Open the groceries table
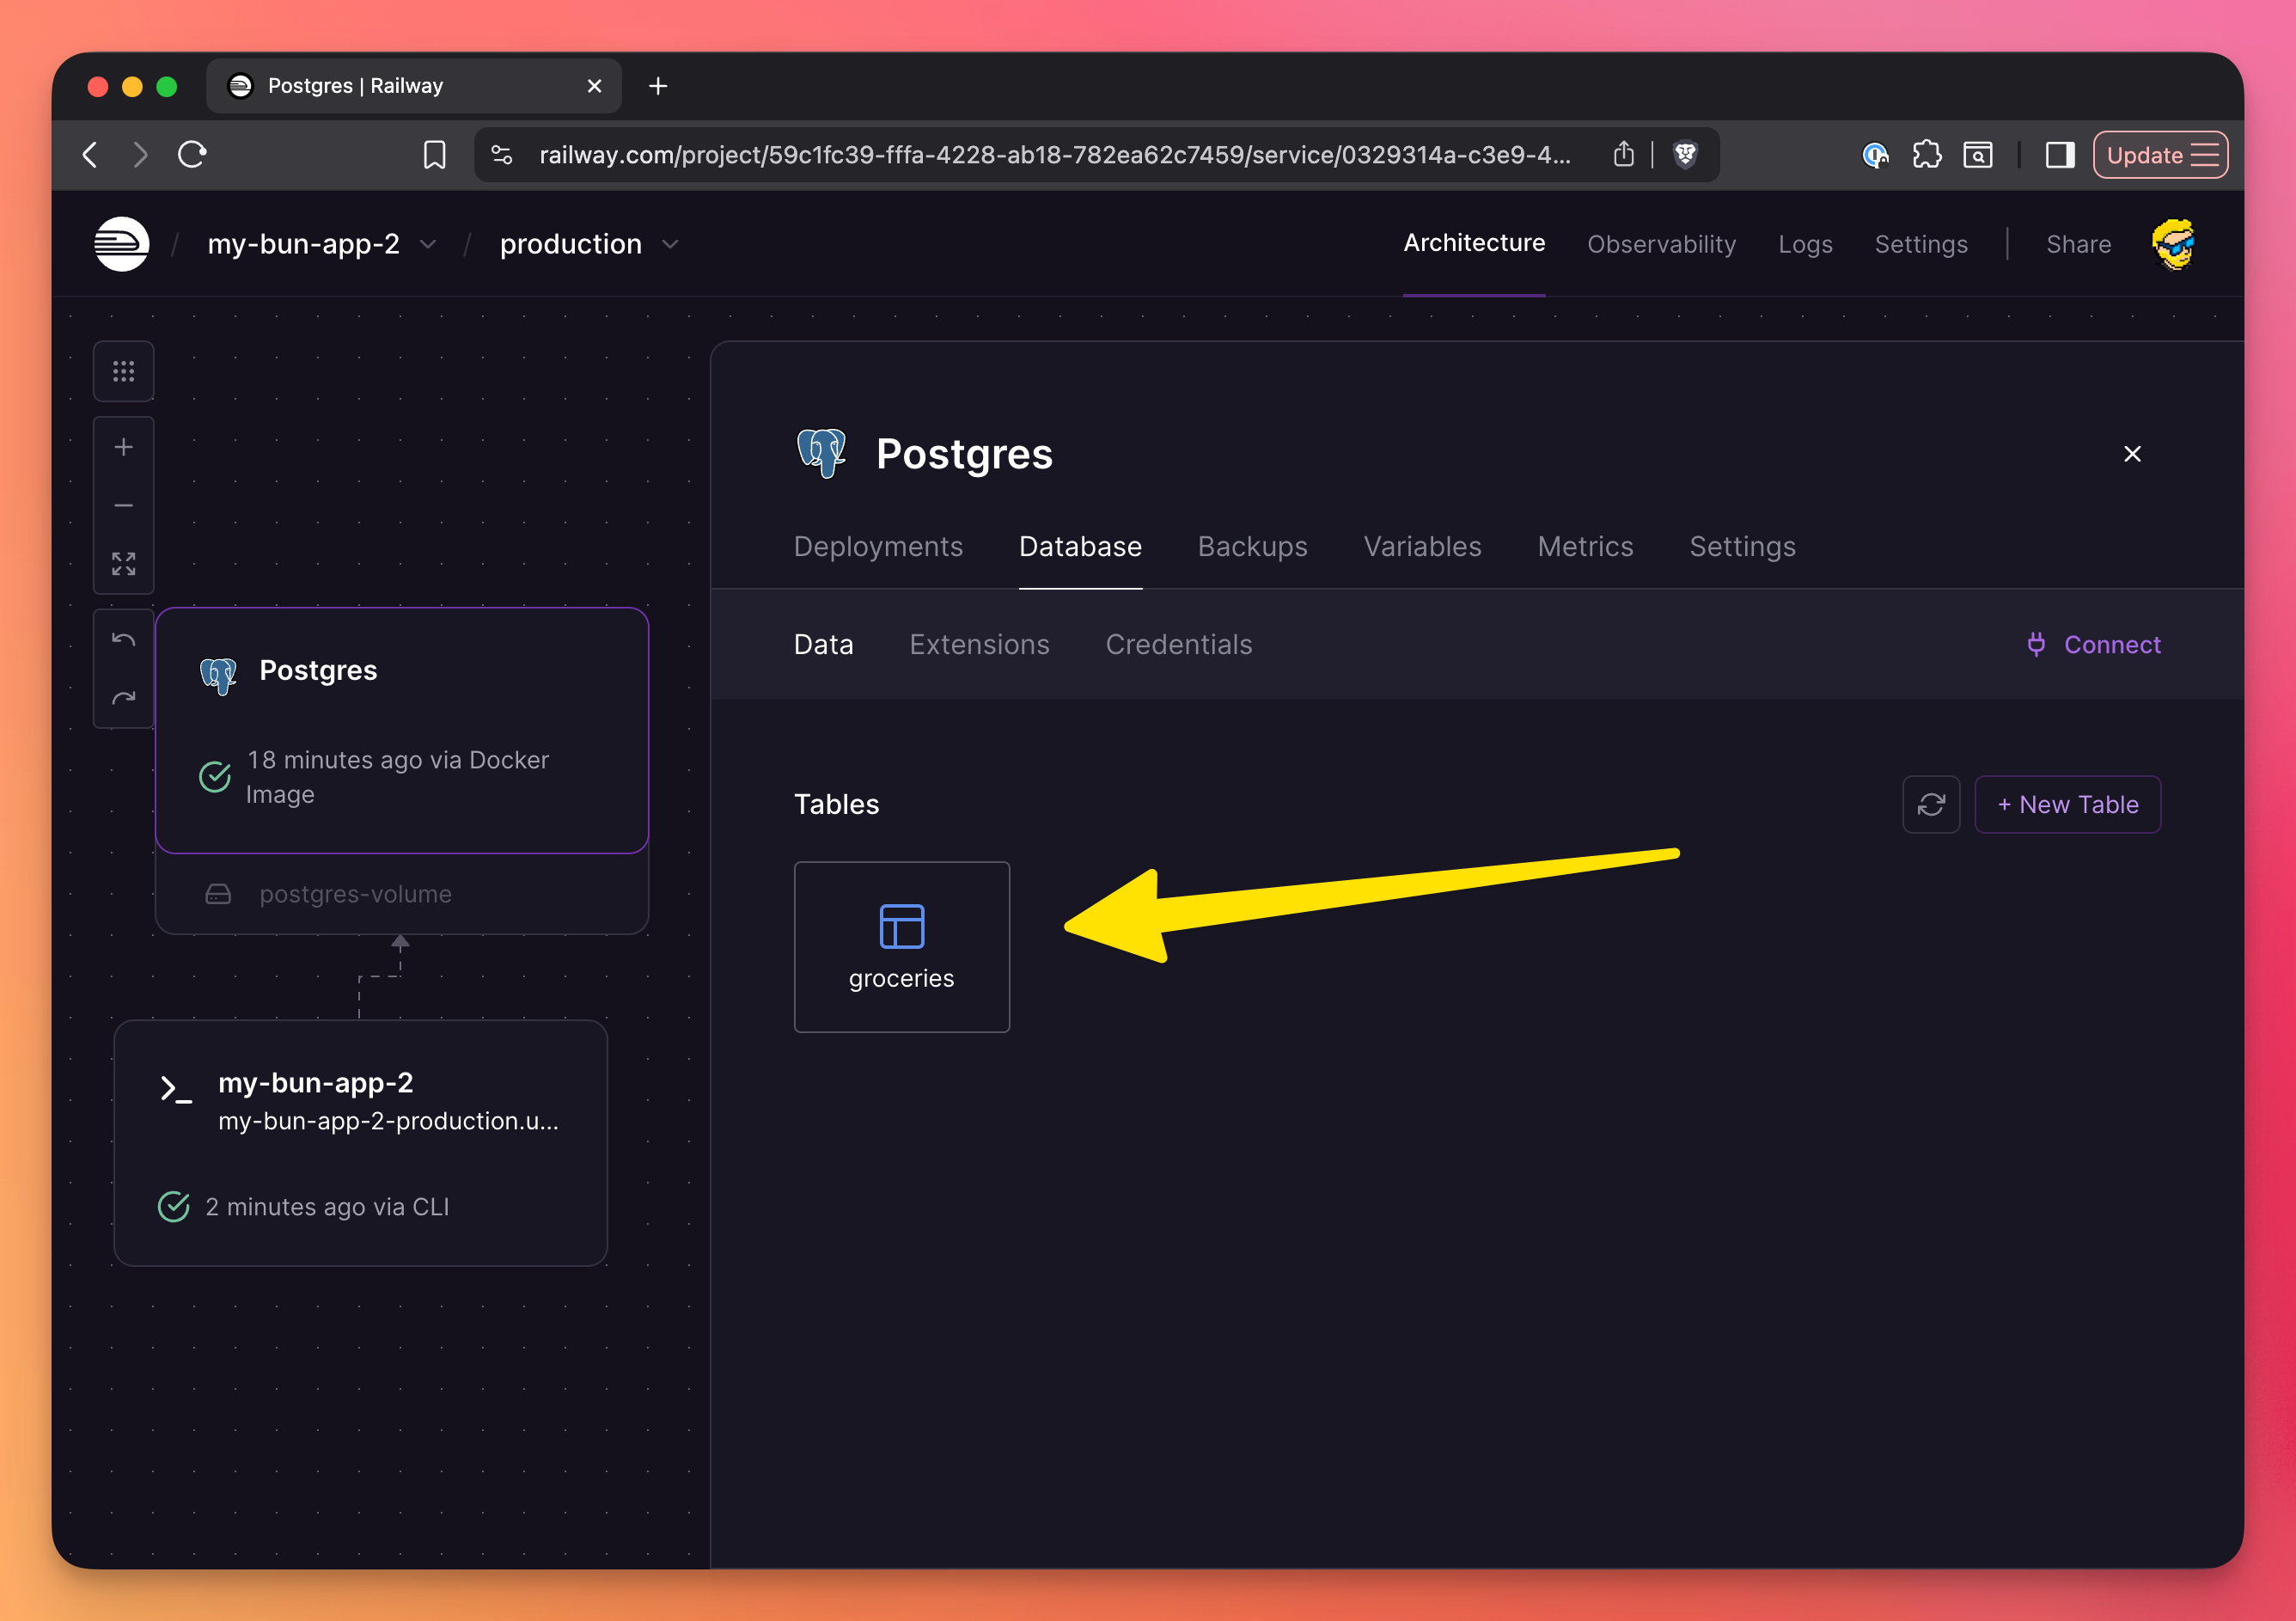Screen dimensions: 2296x1621 point(901,946)
